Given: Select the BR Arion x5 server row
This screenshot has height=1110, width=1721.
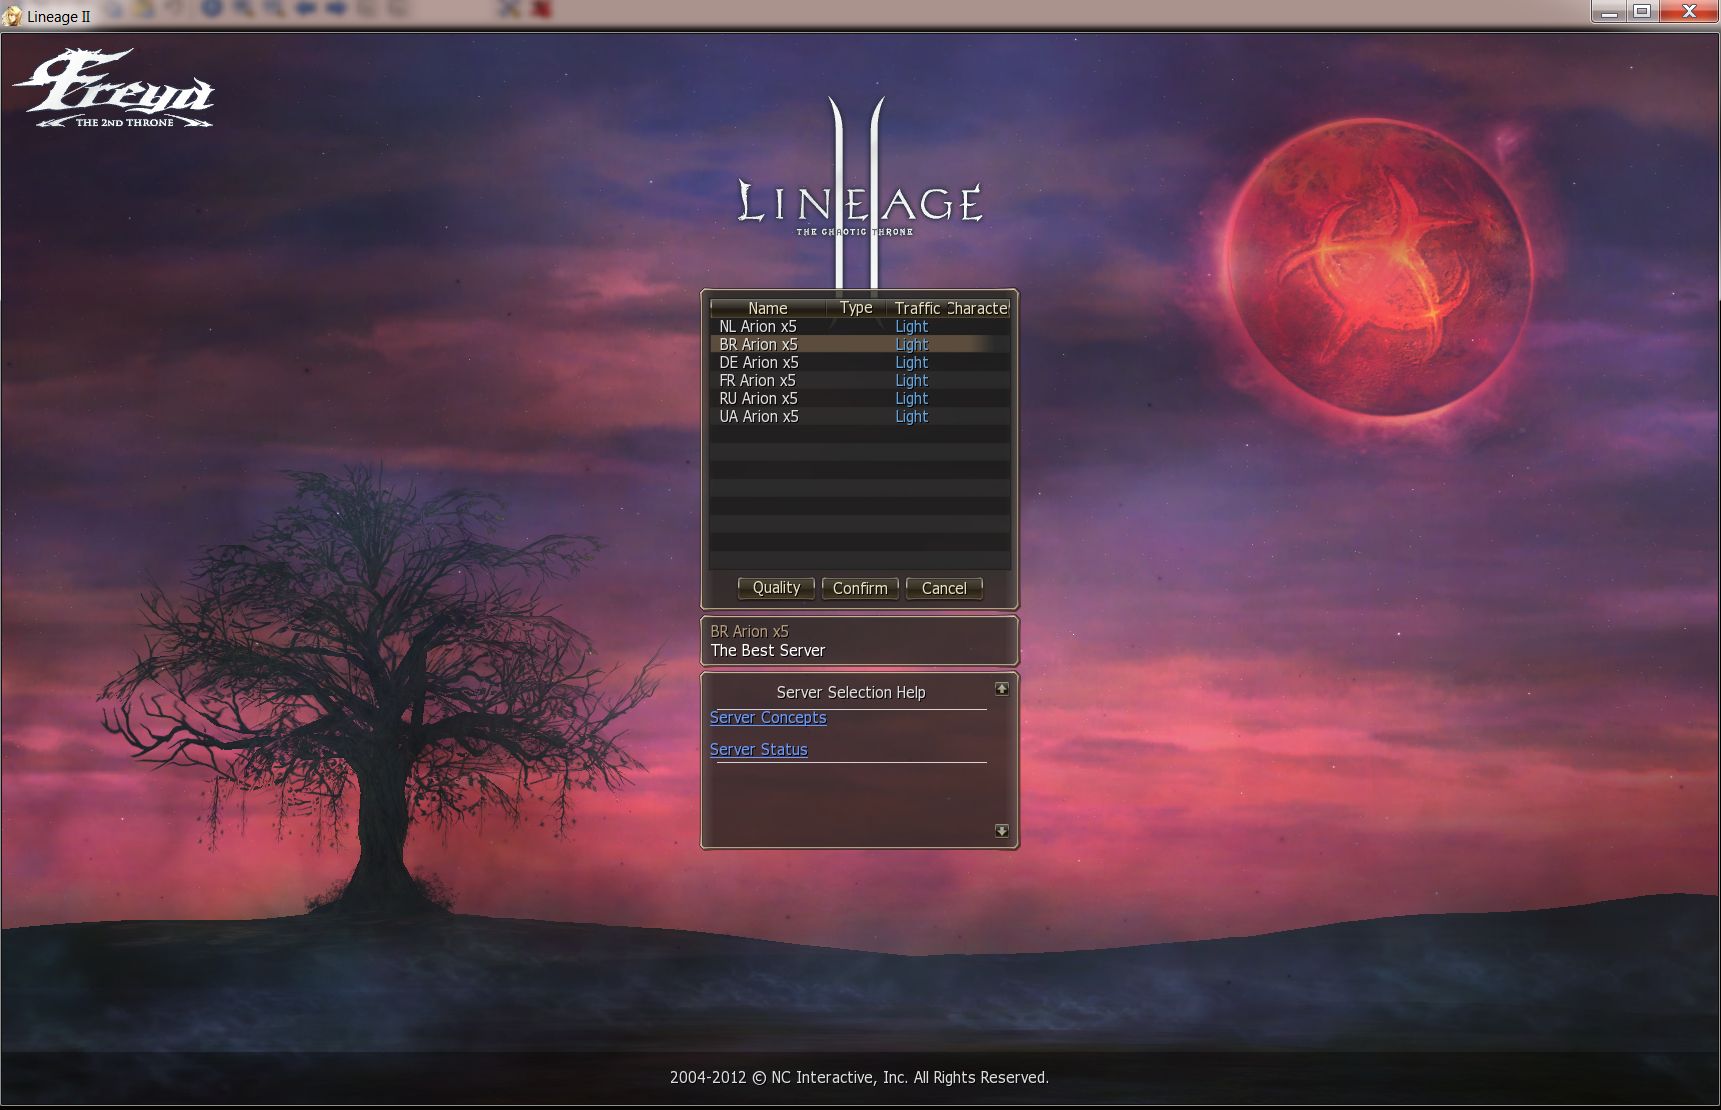Looking at the screenshot, I should click(x=758, y=345).
